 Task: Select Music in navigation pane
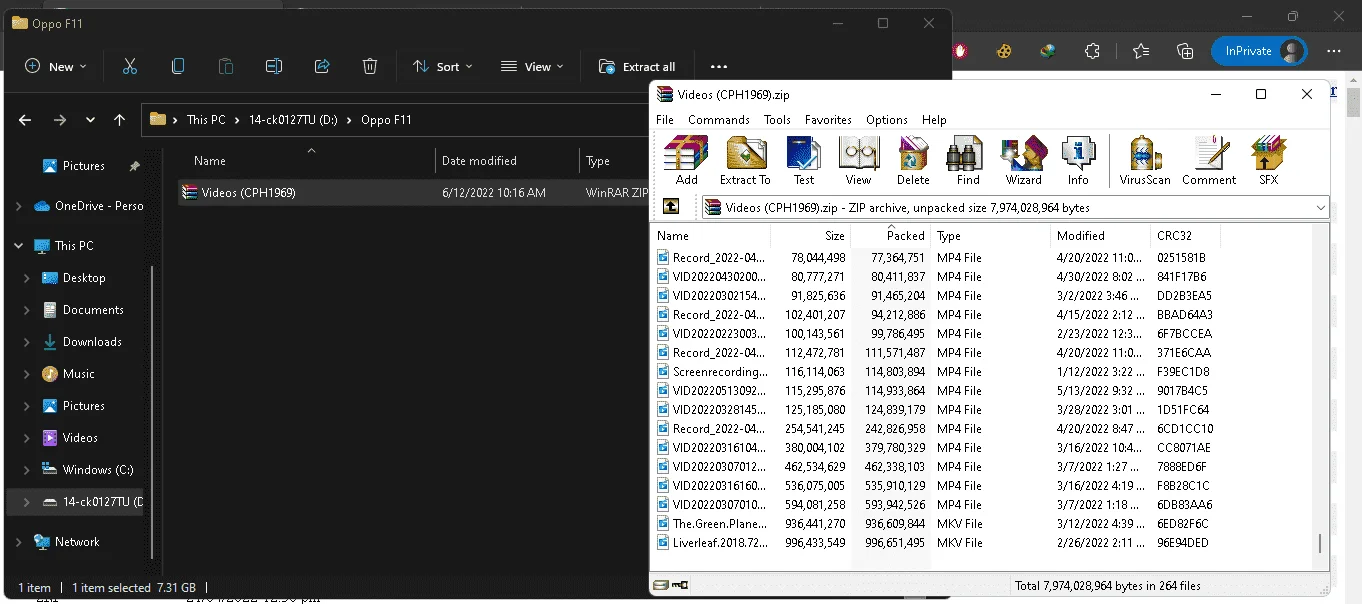[79, 374]
